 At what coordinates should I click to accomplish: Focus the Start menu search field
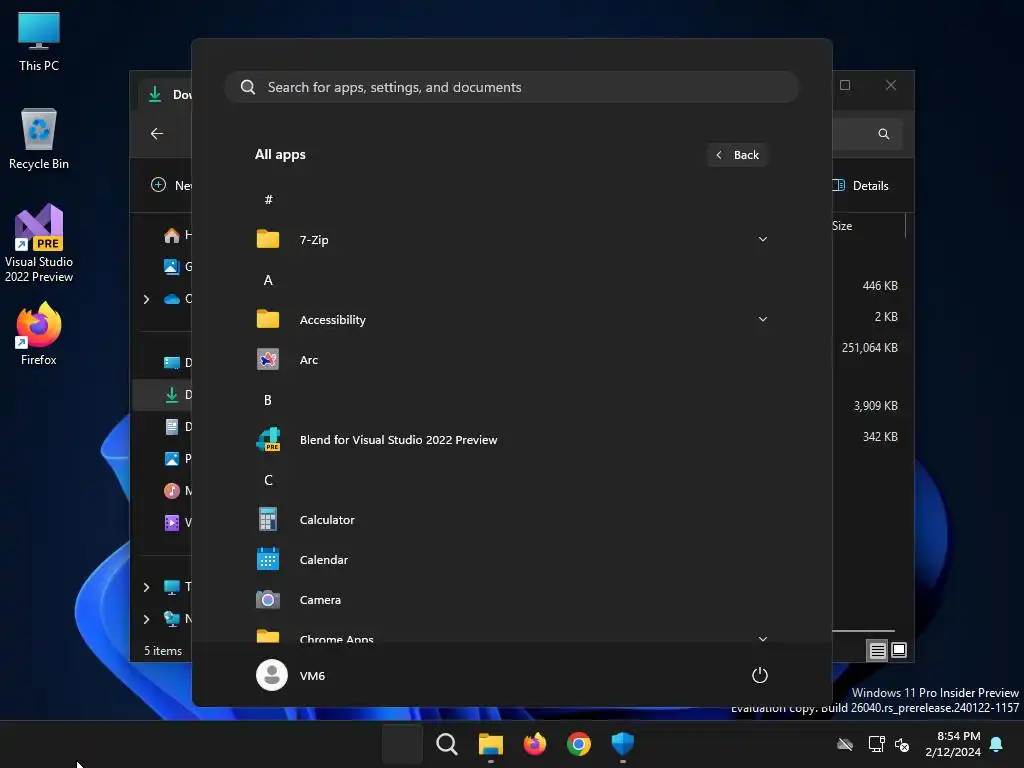pyautogui.click(x=511, y=87)
